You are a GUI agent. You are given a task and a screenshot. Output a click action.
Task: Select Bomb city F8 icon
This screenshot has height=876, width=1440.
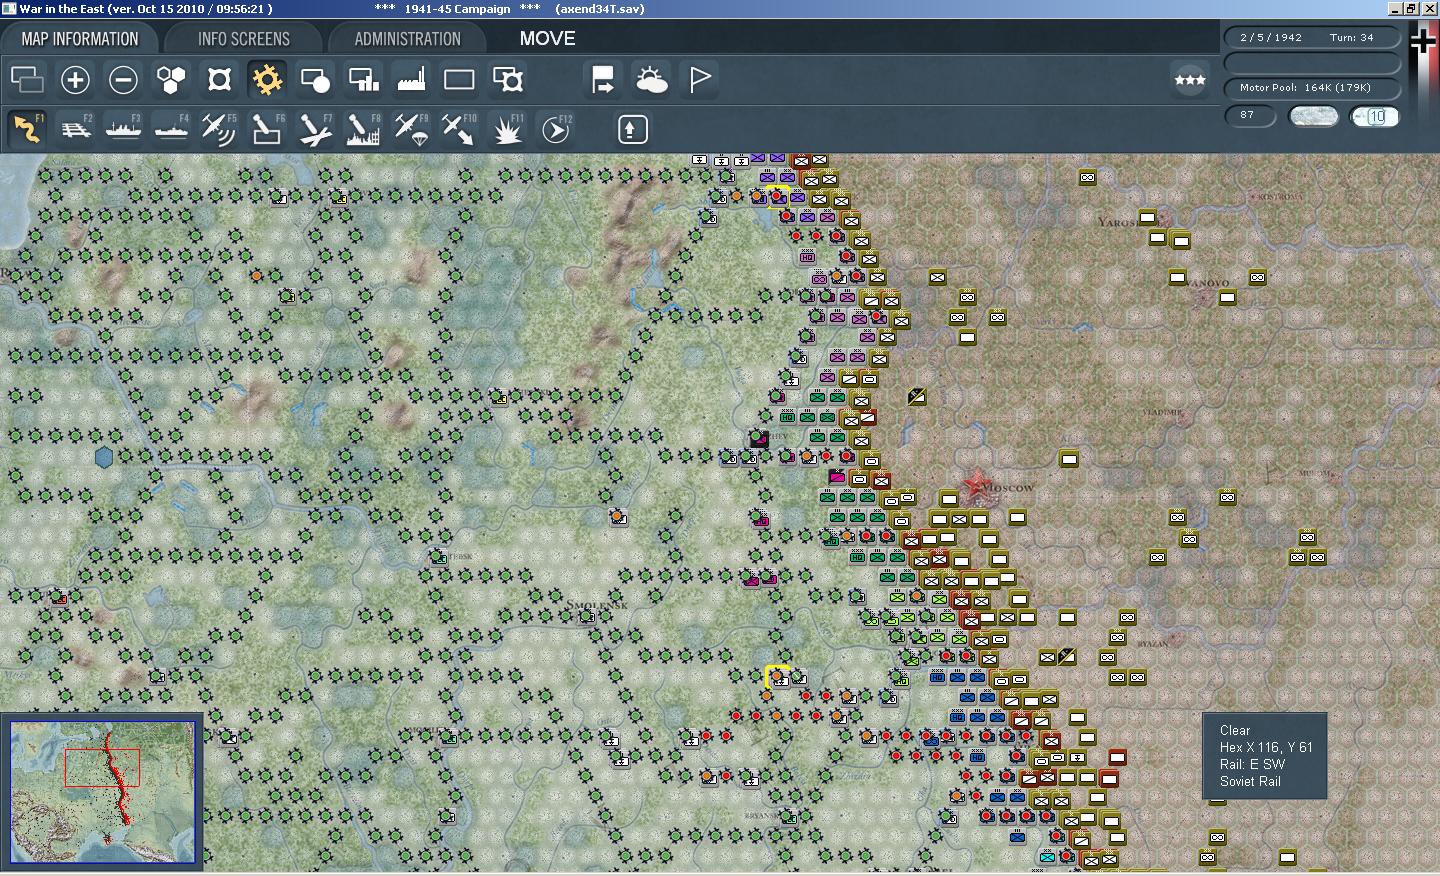(363, 129)
